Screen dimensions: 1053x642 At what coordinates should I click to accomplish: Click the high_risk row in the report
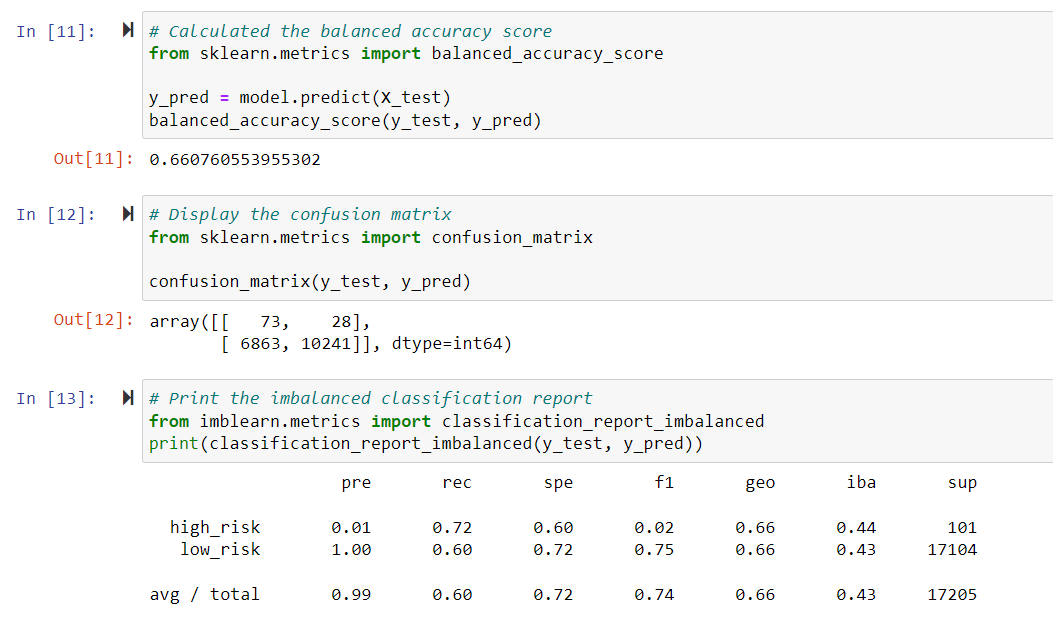pyautogui.click(x=574, y=528)
